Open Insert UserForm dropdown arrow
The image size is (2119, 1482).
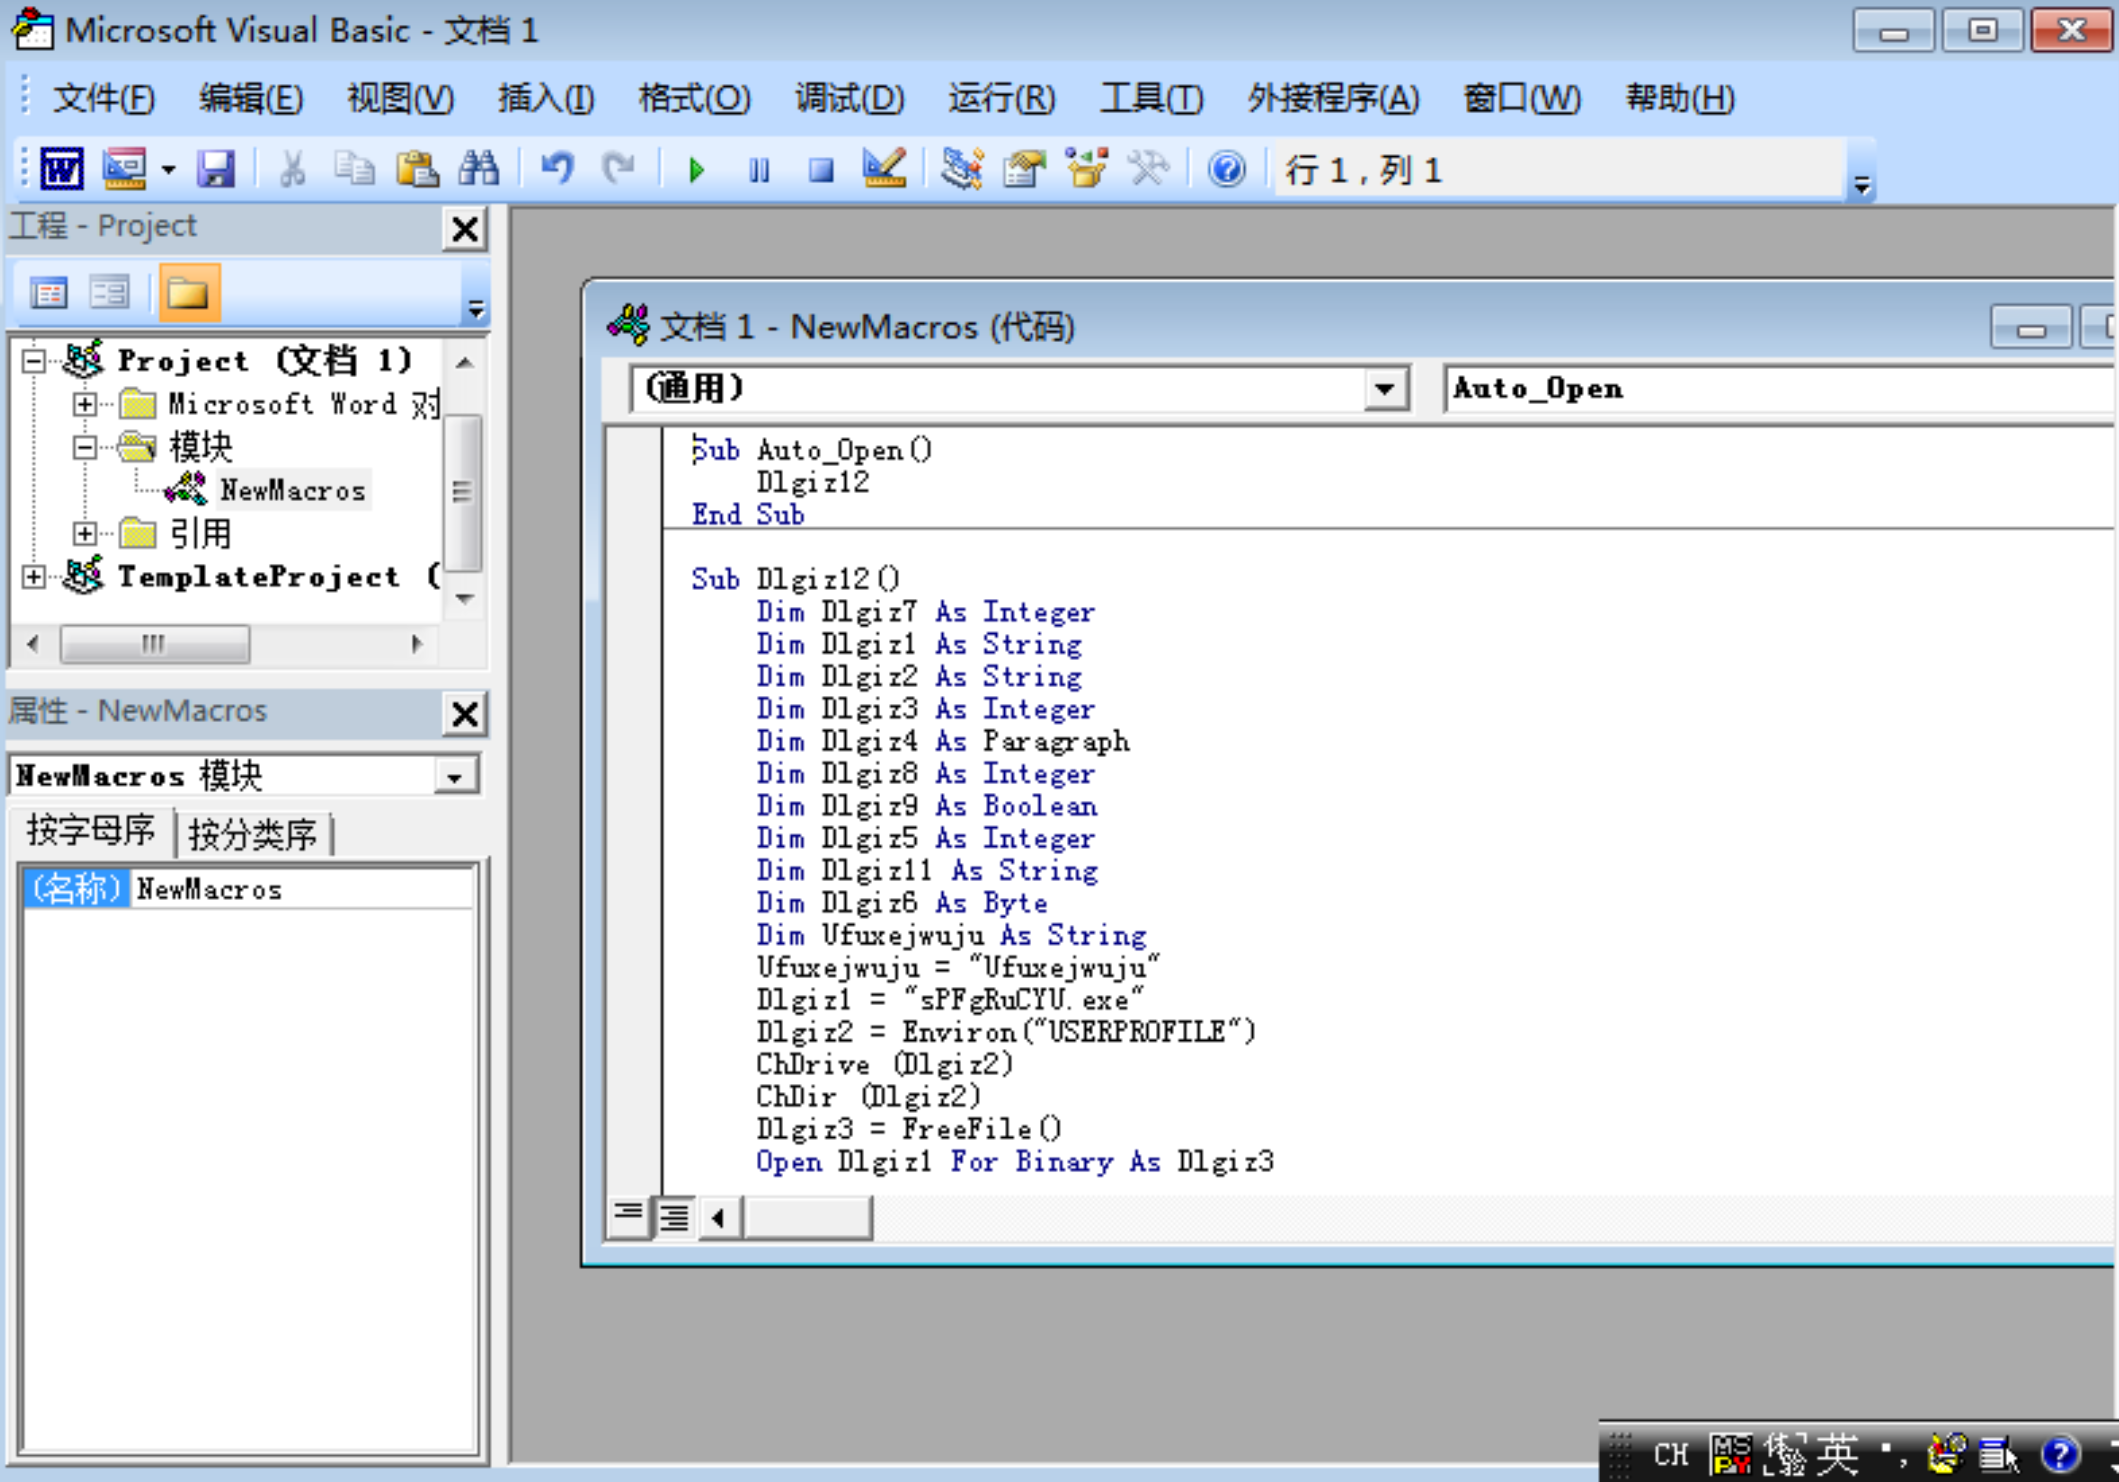point(168,170)
